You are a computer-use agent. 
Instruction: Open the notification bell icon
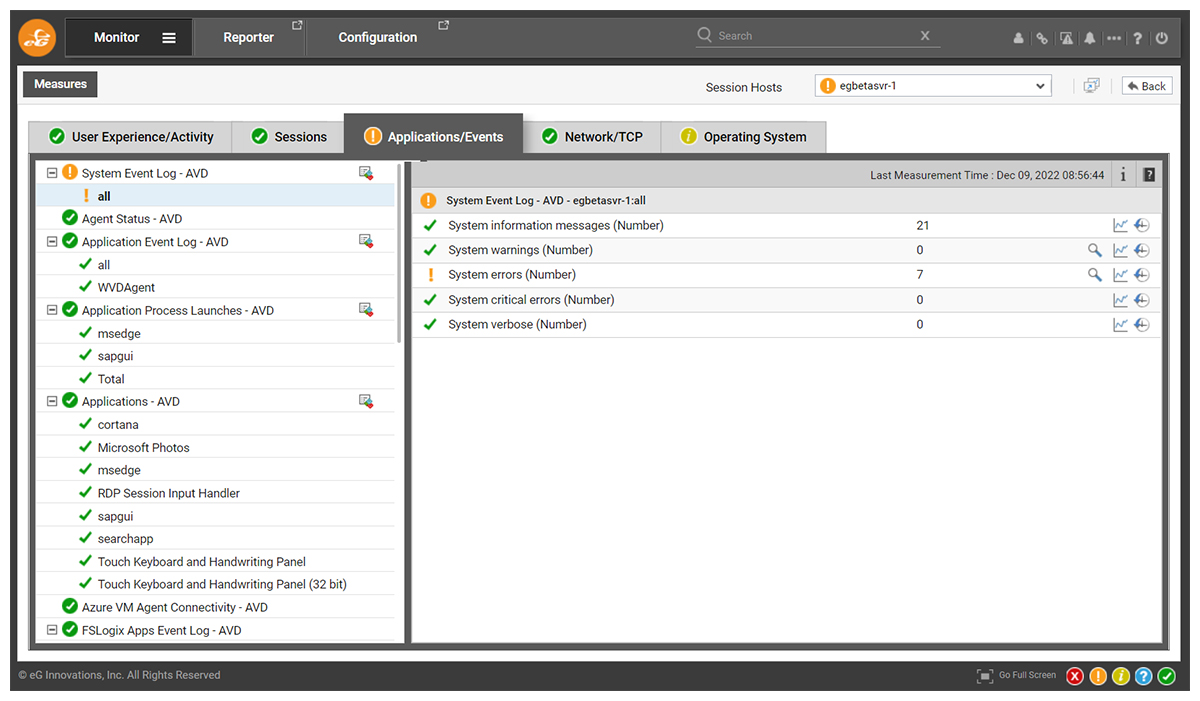pos(1090,38)
